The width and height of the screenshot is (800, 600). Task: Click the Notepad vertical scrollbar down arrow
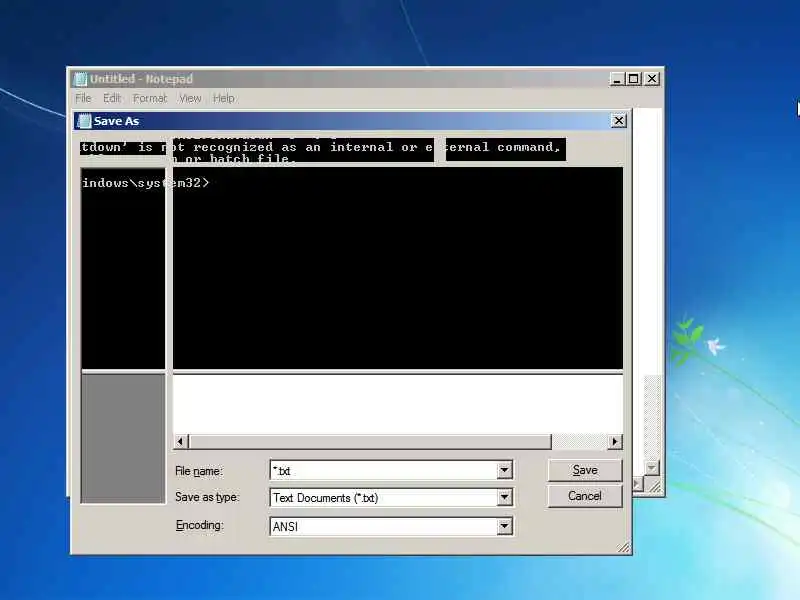coord(652,467)
